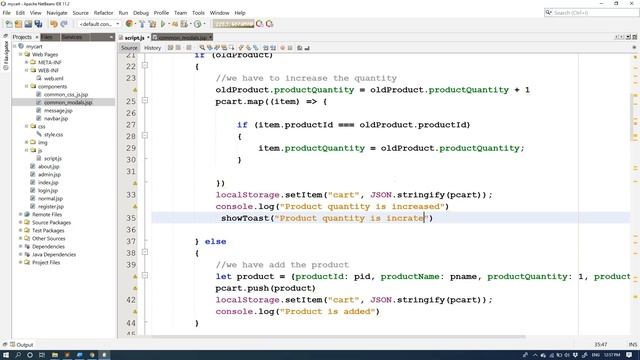
Task: Open the configuration dropdown showing default config
Action: (99, 24)
